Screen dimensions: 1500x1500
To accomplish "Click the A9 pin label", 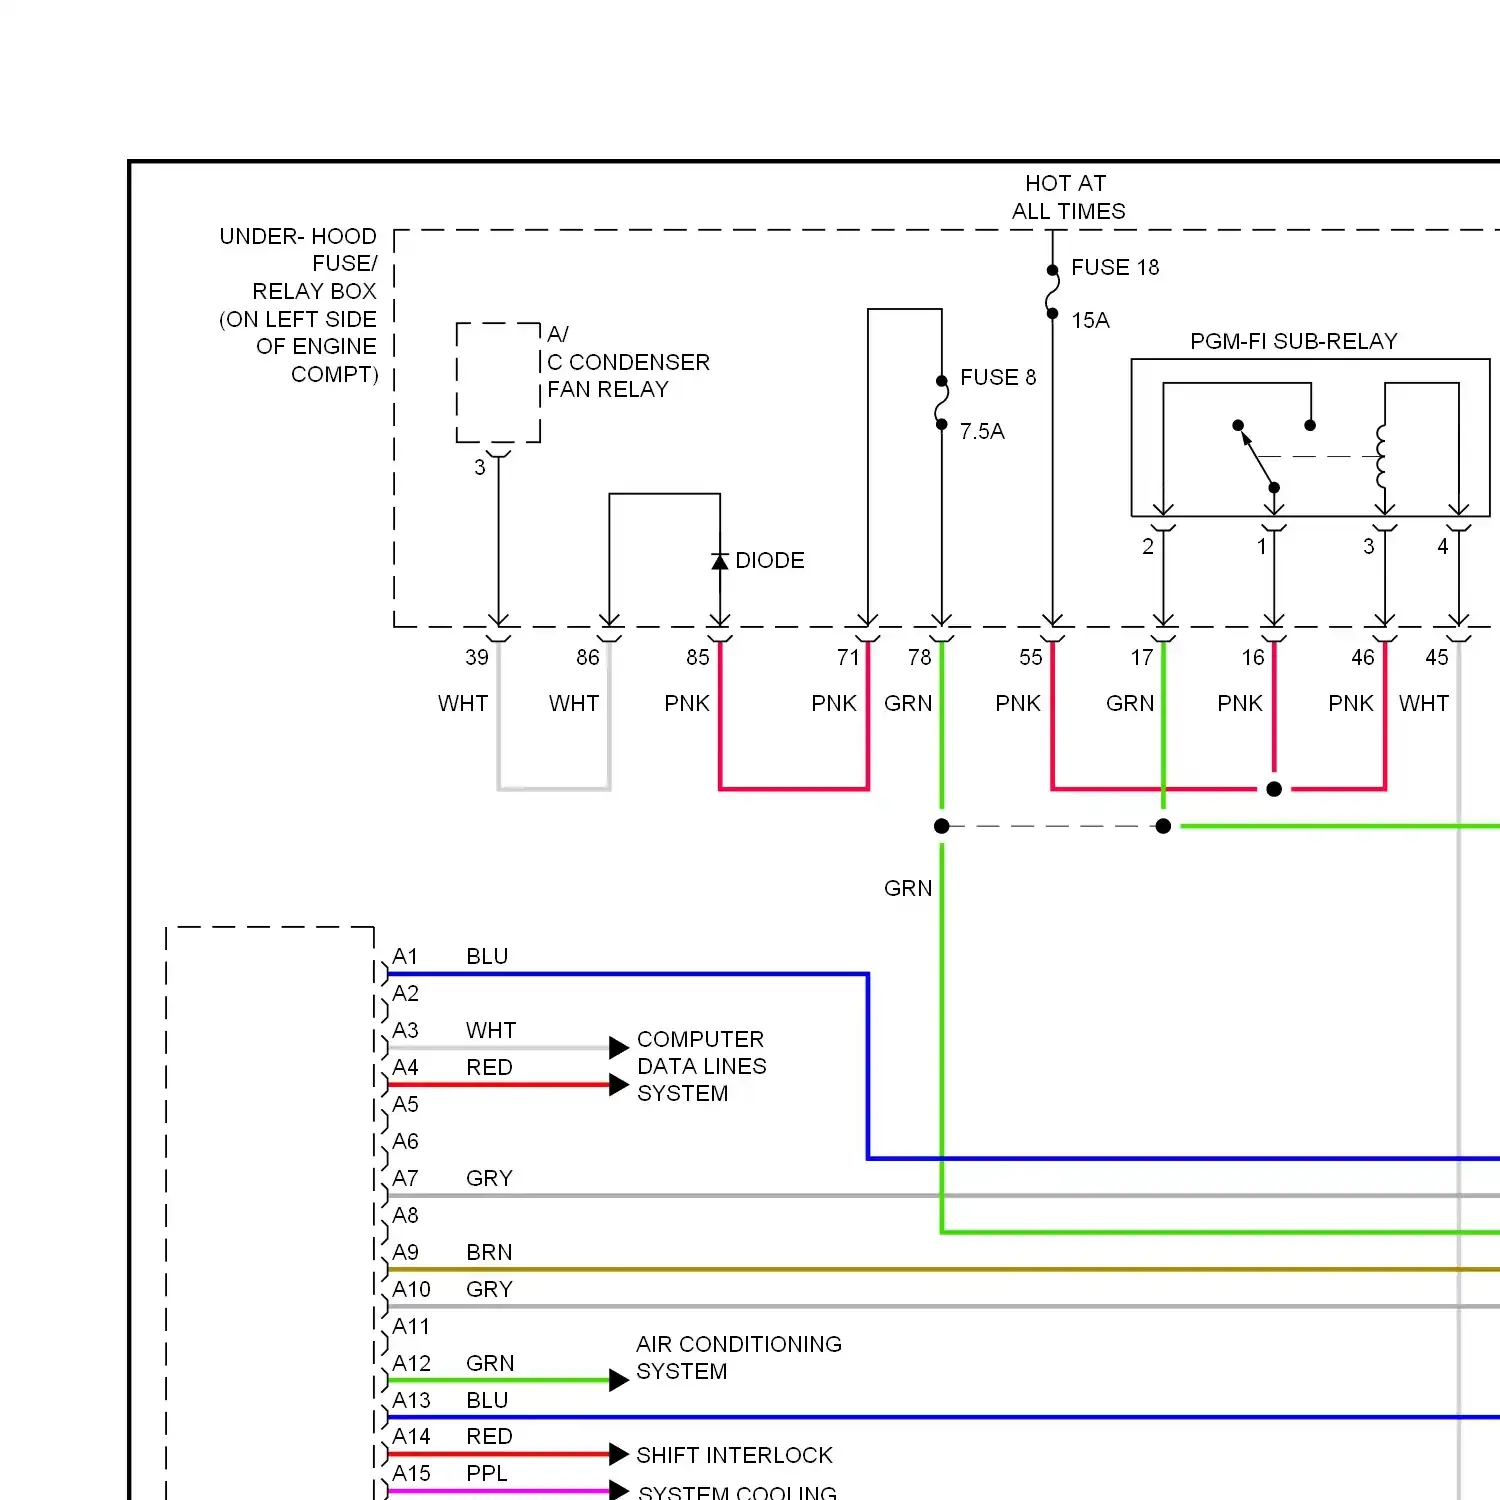I will pyautogui.click(x=405, y=1252).
